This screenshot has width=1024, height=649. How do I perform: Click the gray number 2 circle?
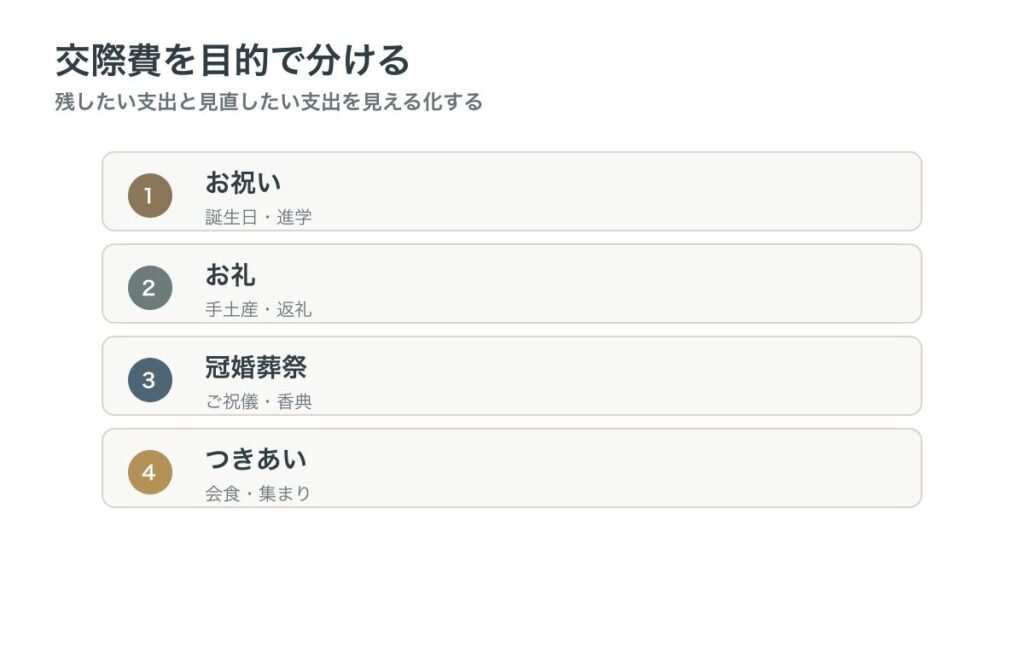point(150,287)
